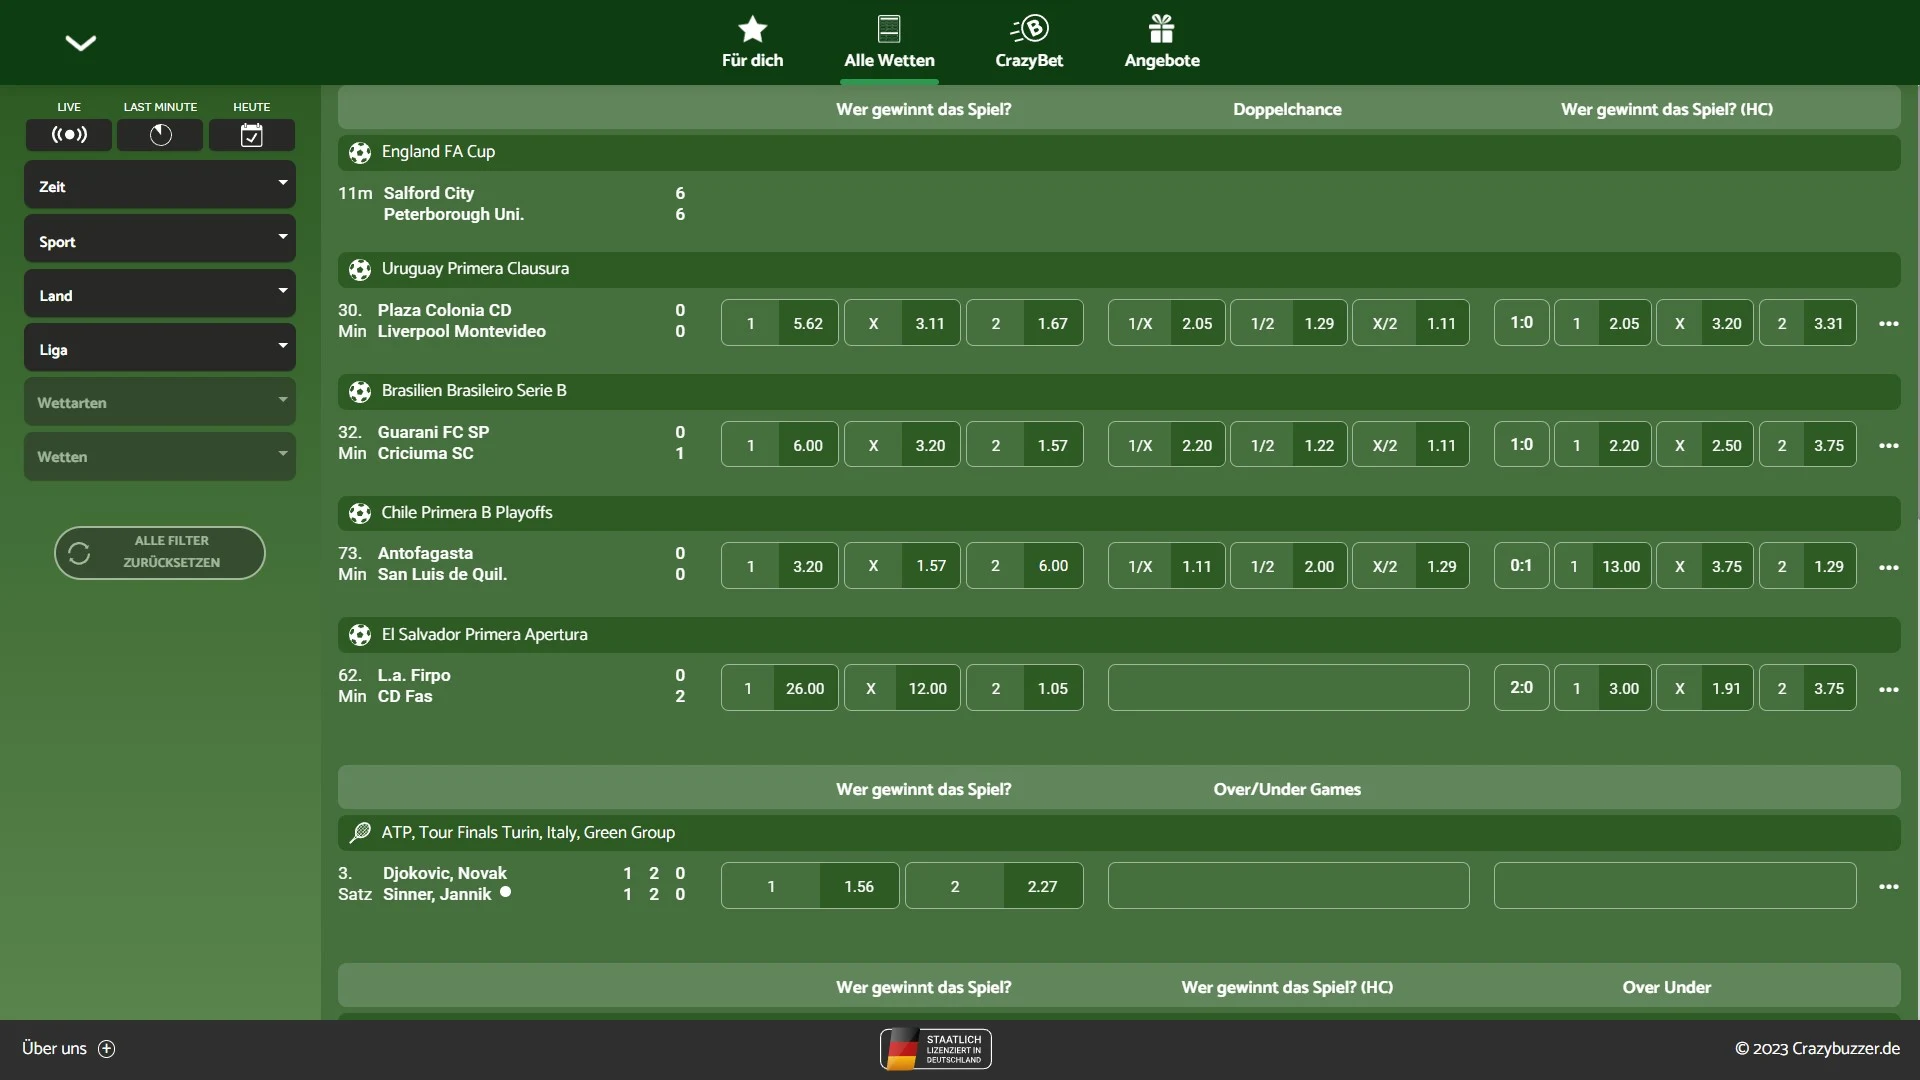Click the ATP Tour Finals tennis racket icon

click(x=360, y=832)
